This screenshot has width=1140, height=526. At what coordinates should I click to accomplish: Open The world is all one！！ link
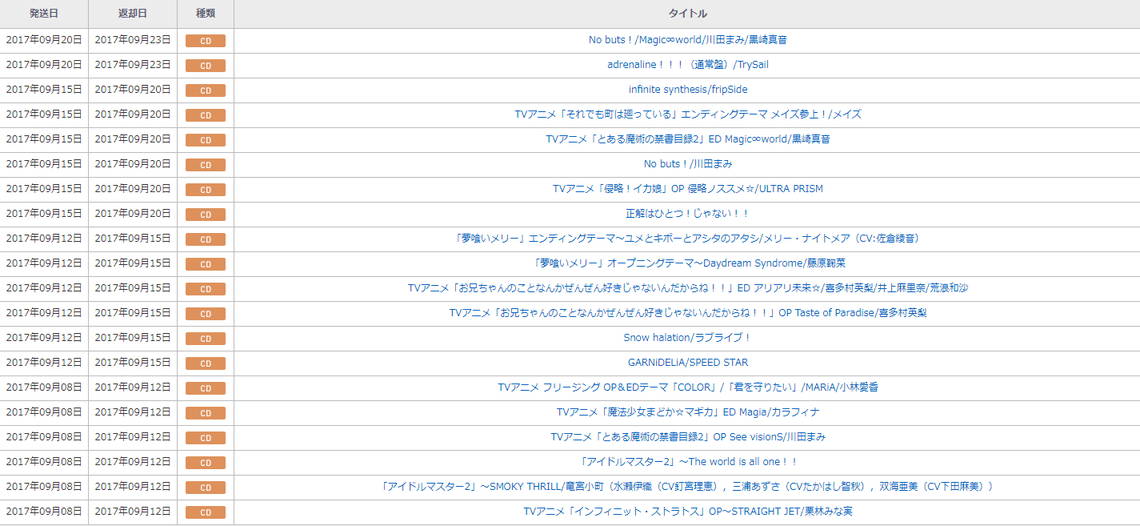[x=687, y=461]
